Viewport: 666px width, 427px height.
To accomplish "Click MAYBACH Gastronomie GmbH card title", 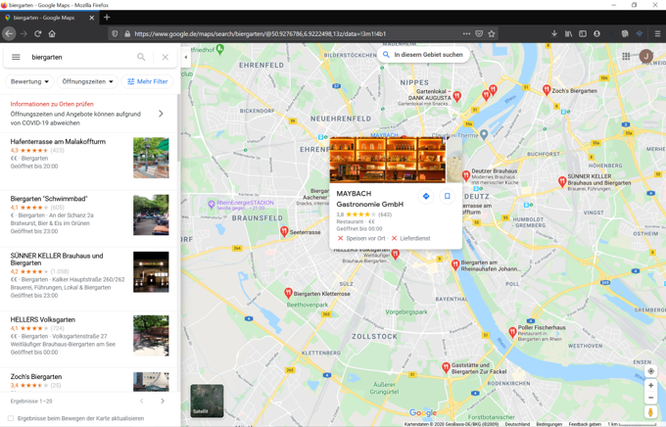I will point(370,199).
